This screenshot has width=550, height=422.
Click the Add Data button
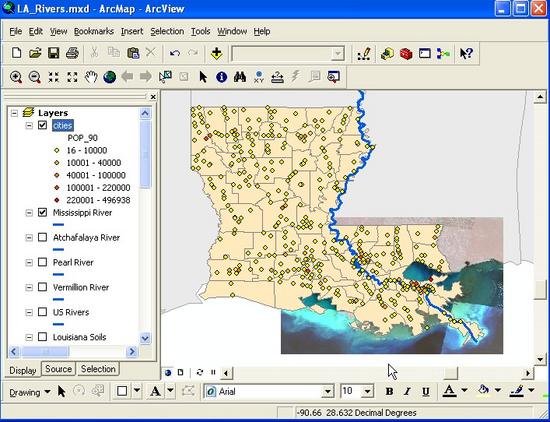[x=216, y=53]
